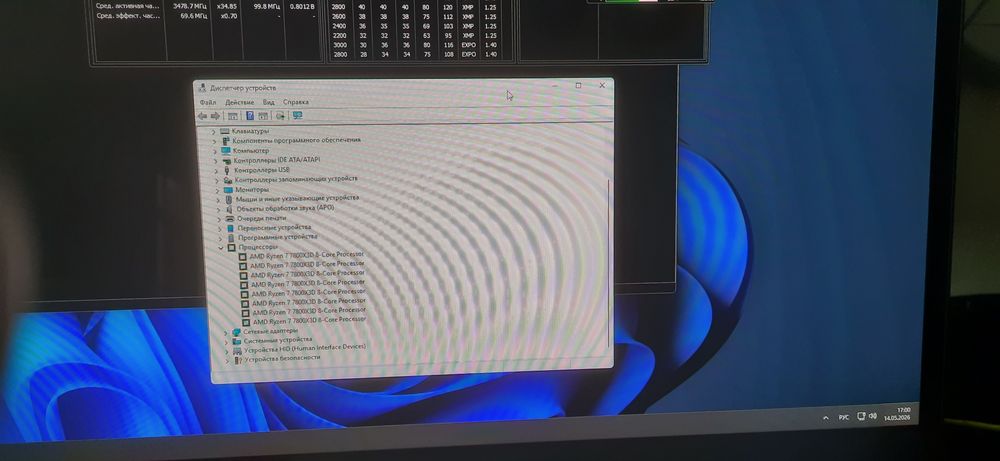Click the x34.85 multiplier in background window
Screen dimensions: 1000x461
coord(227,6)
